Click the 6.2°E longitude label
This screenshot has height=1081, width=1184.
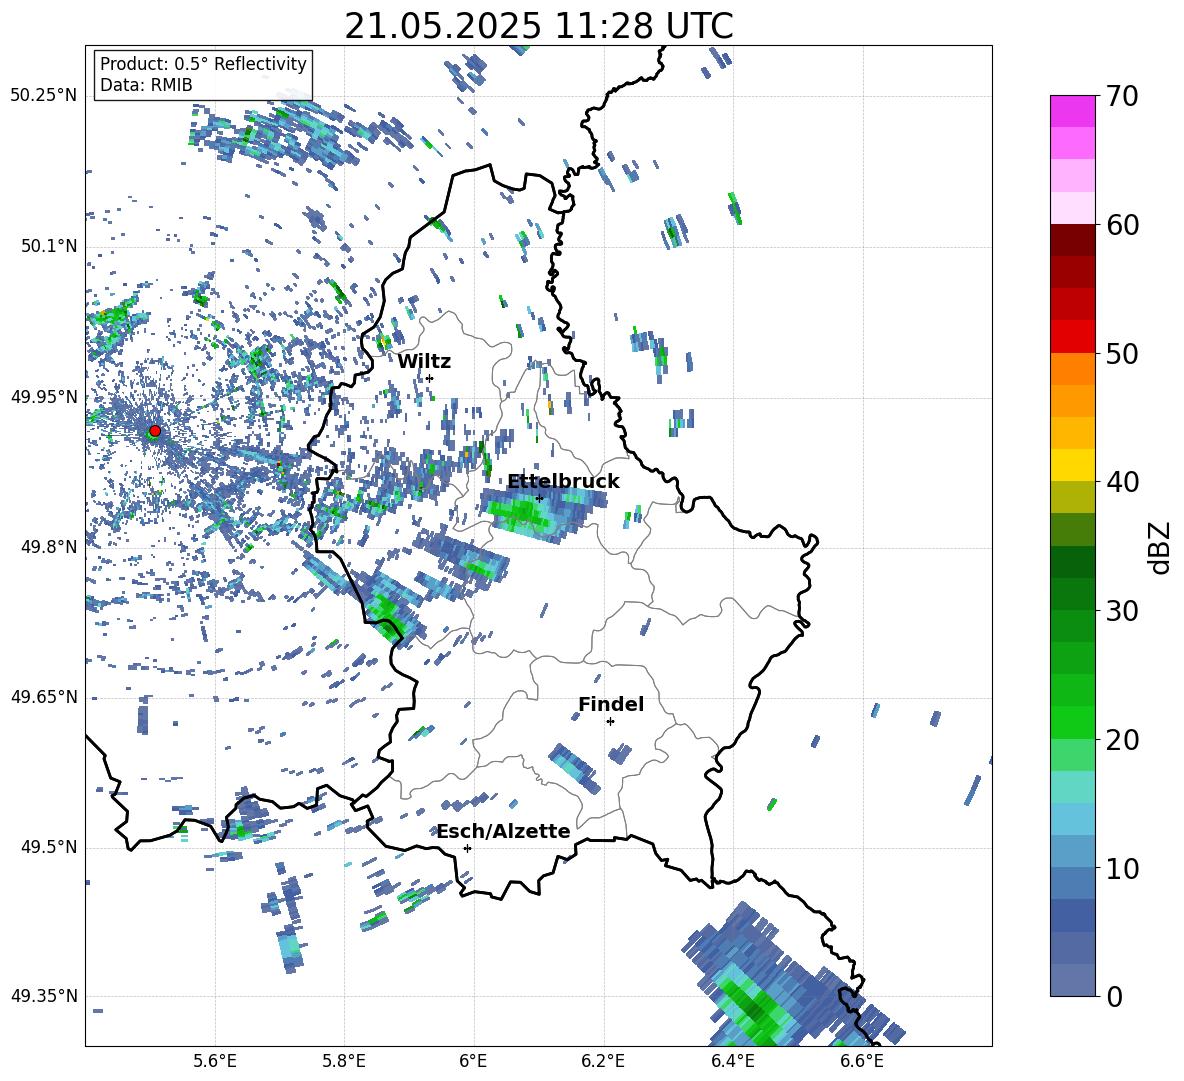coord(603,1061)
